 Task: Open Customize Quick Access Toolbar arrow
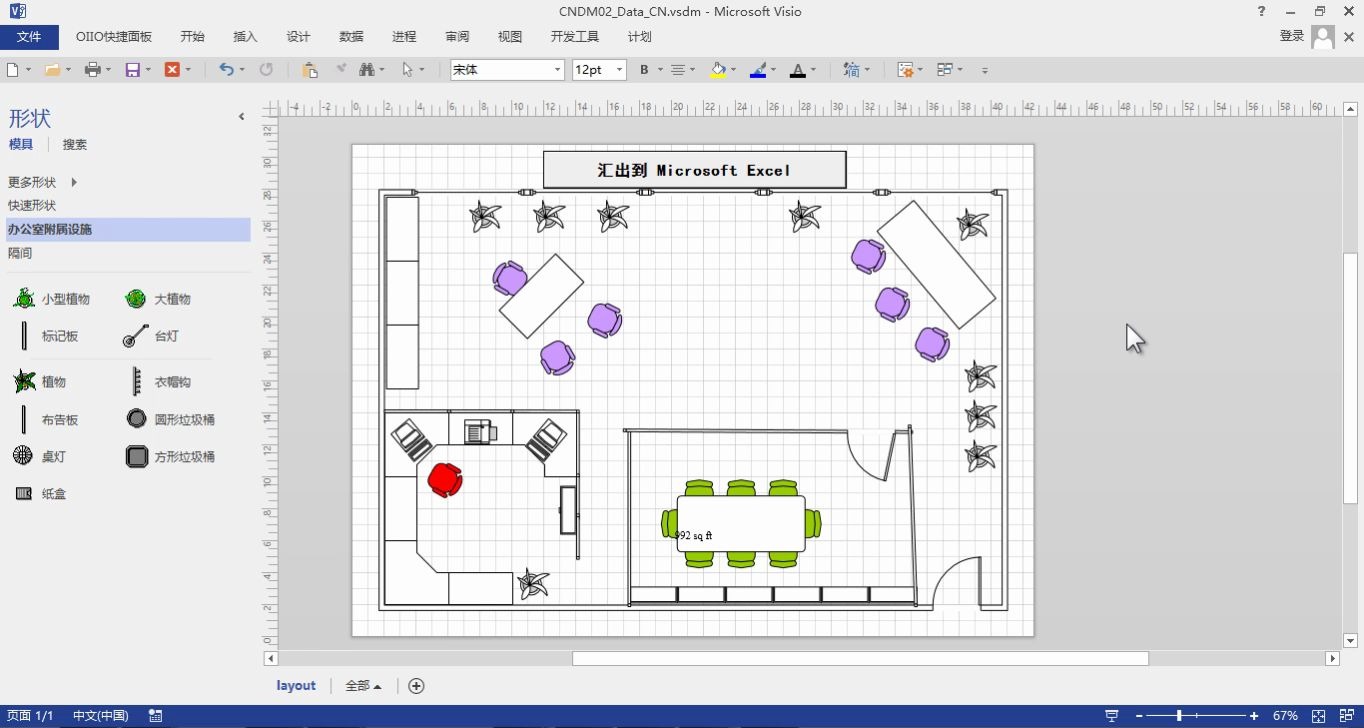click(x=985, y=71)
